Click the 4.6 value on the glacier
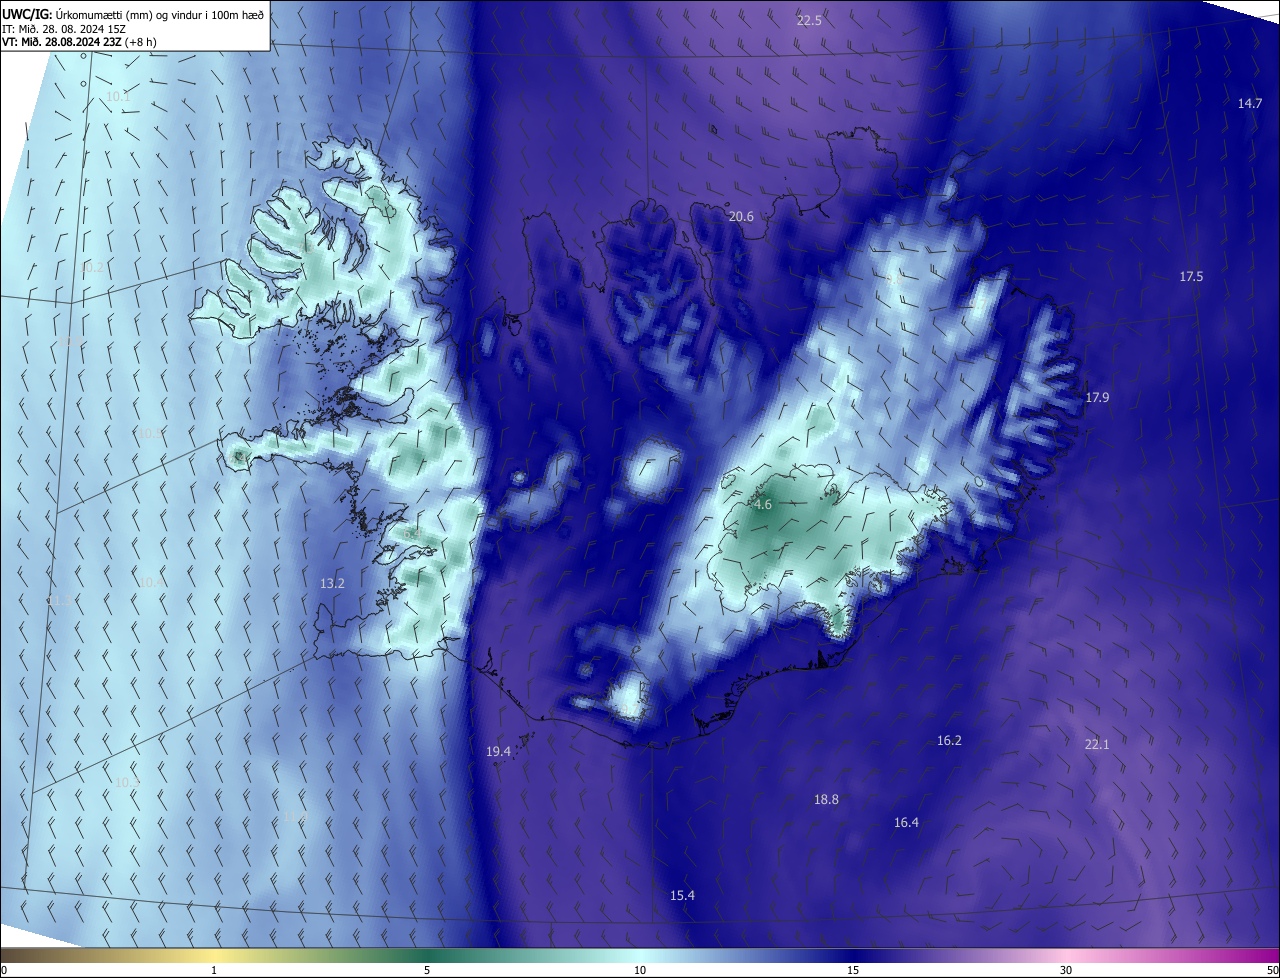 pos(763,505)
